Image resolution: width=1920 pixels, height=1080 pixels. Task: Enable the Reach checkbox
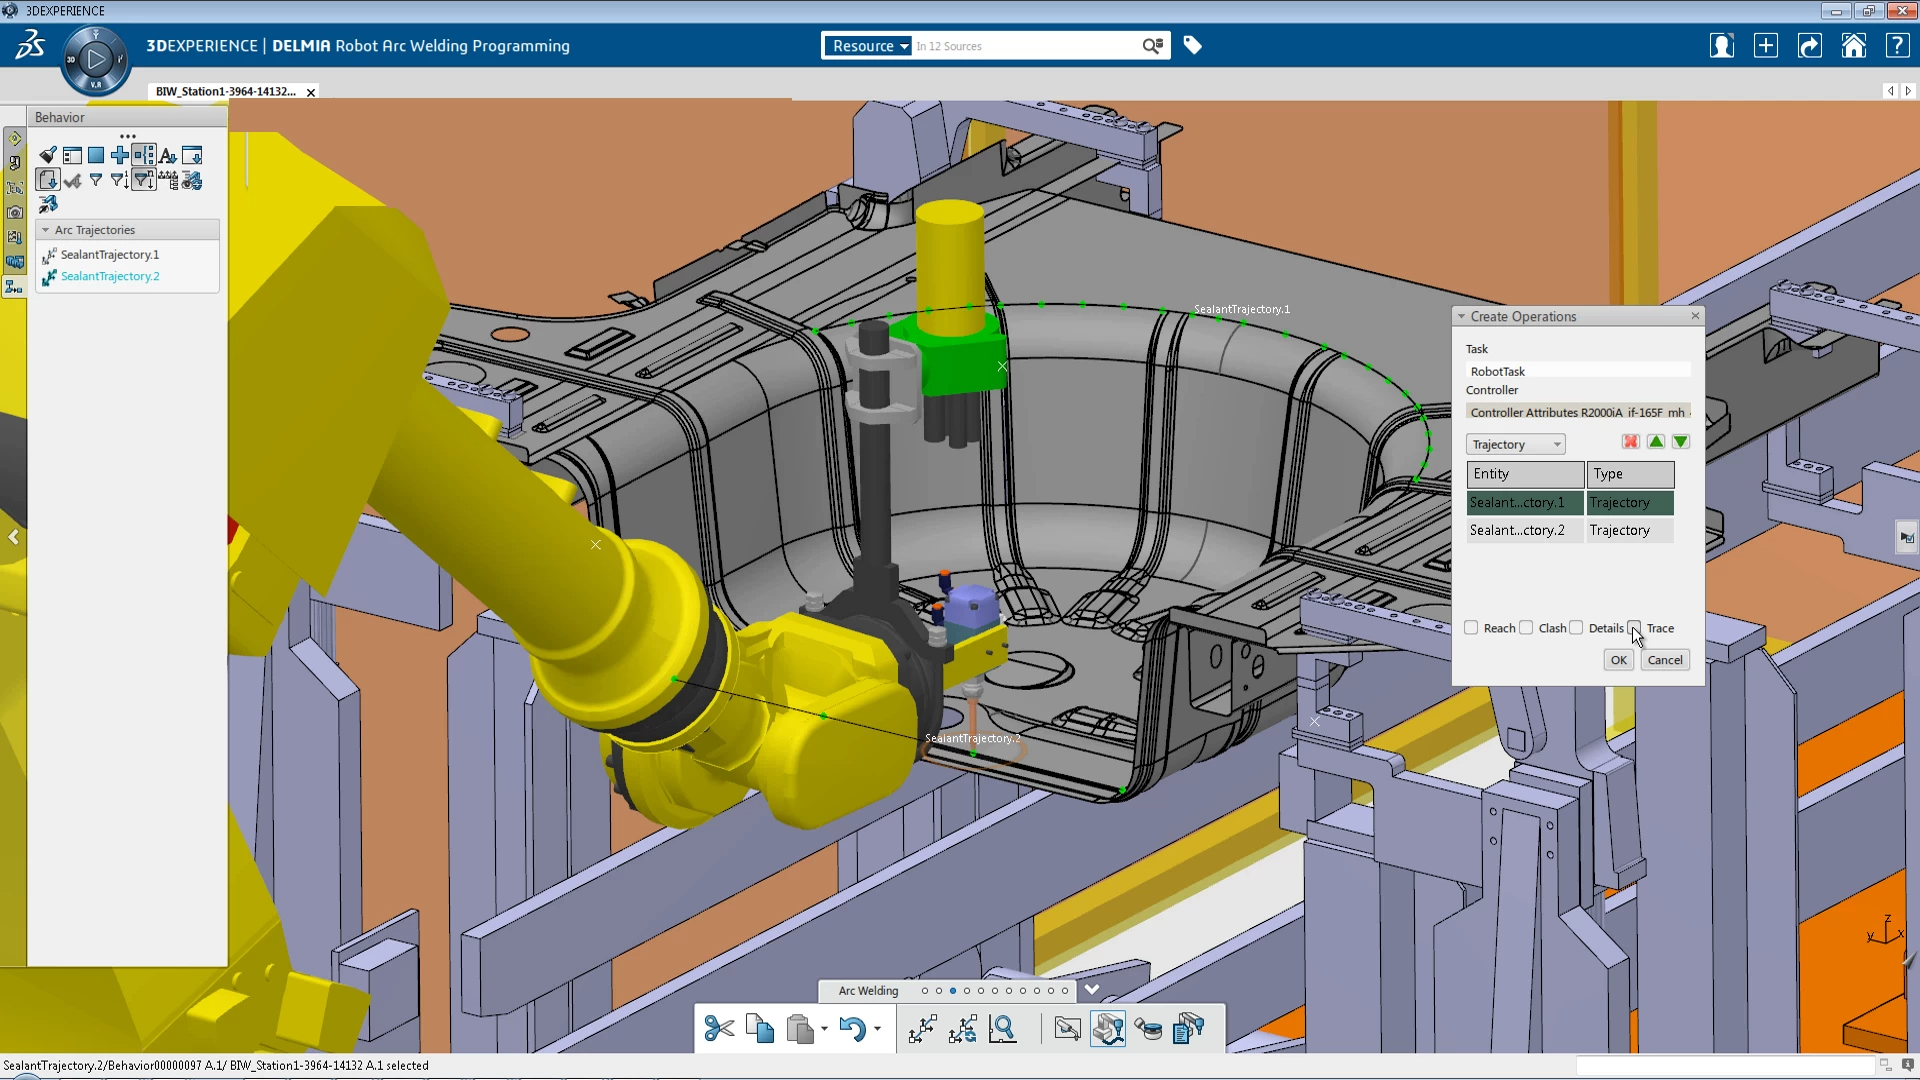[1471, 628]
